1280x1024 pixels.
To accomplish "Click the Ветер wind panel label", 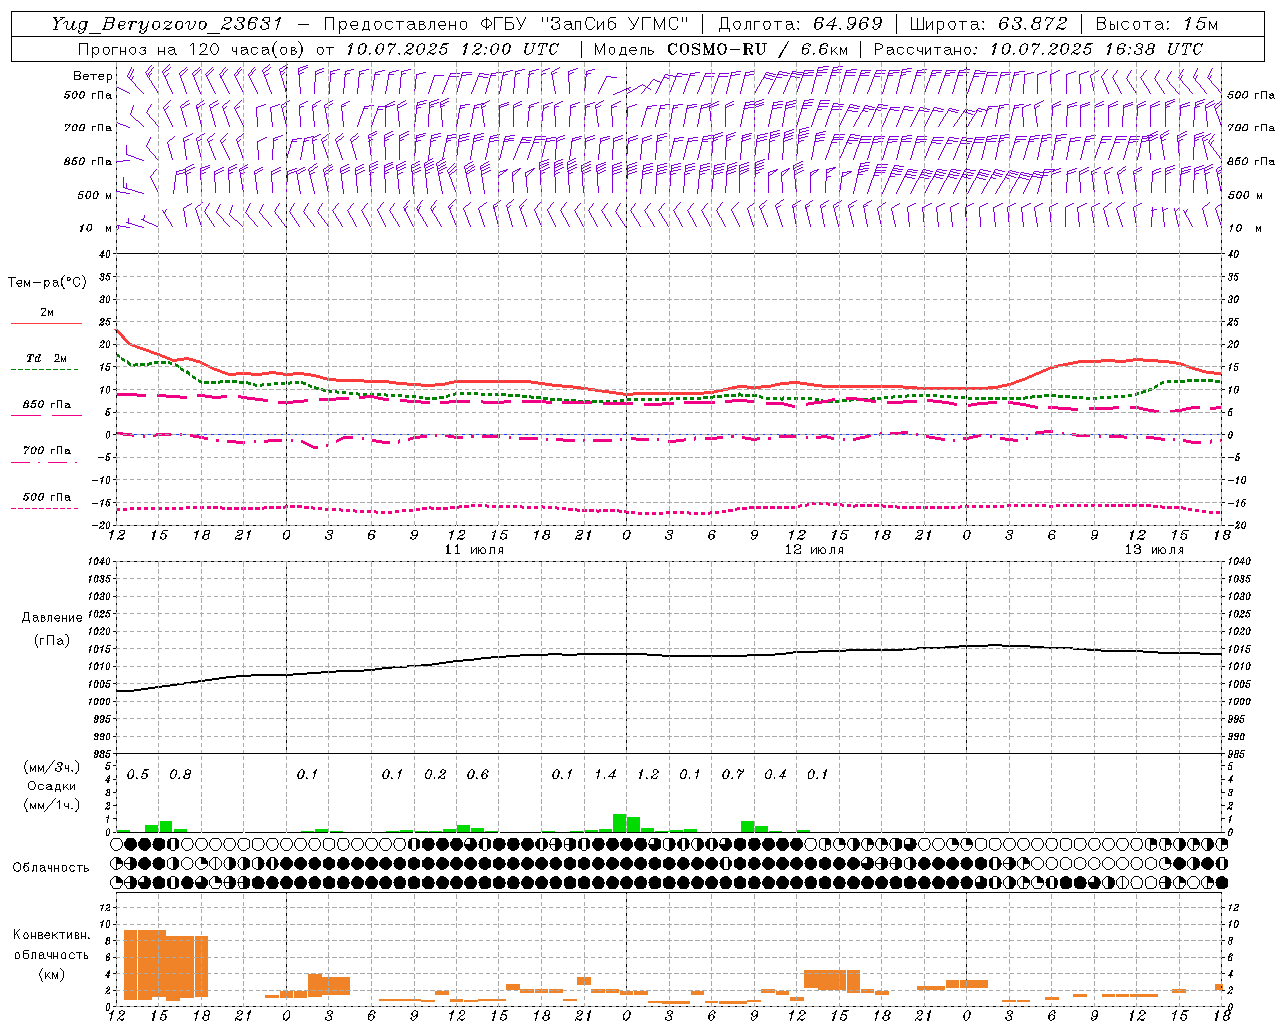I will tap(93, 76).
